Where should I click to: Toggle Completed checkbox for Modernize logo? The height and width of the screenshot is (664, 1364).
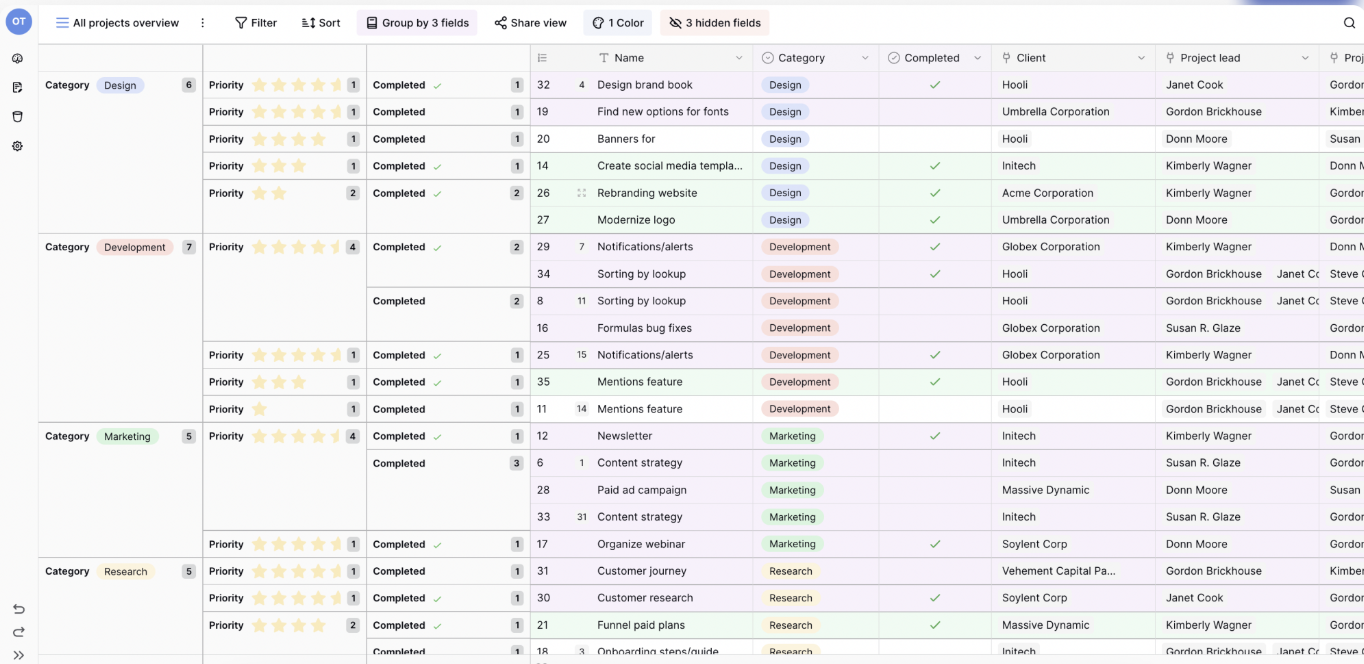point(935,220)
